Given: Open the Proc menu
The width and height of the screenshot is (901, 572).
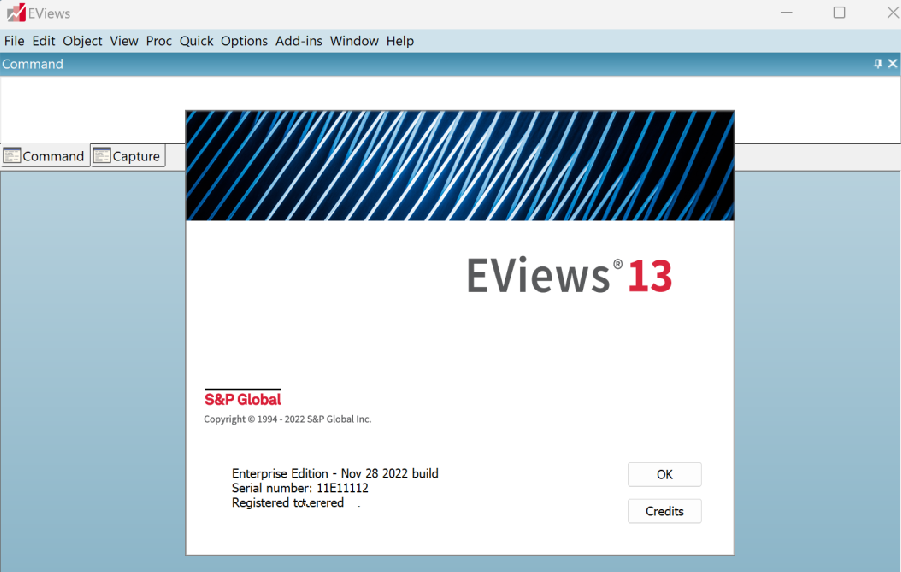Looking at the screenshot, I should click(159, 41).
